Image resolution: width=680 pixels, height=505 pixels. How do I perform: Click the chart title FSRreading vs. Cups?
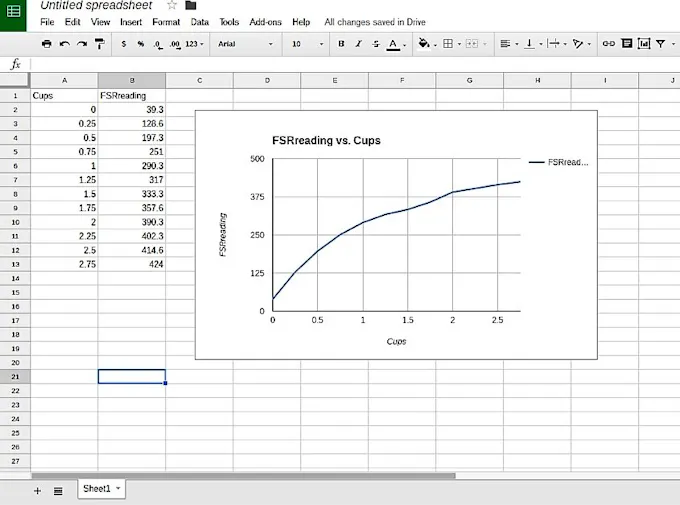(326, 141)
